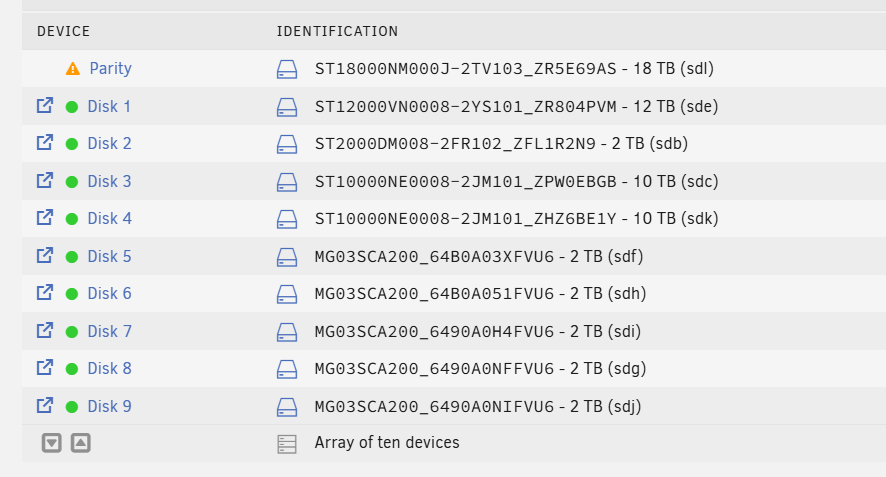The image size is (886, 477).
Task: Click the up-arrow toggle button below Disk 9
Action: tap(81, 443)
